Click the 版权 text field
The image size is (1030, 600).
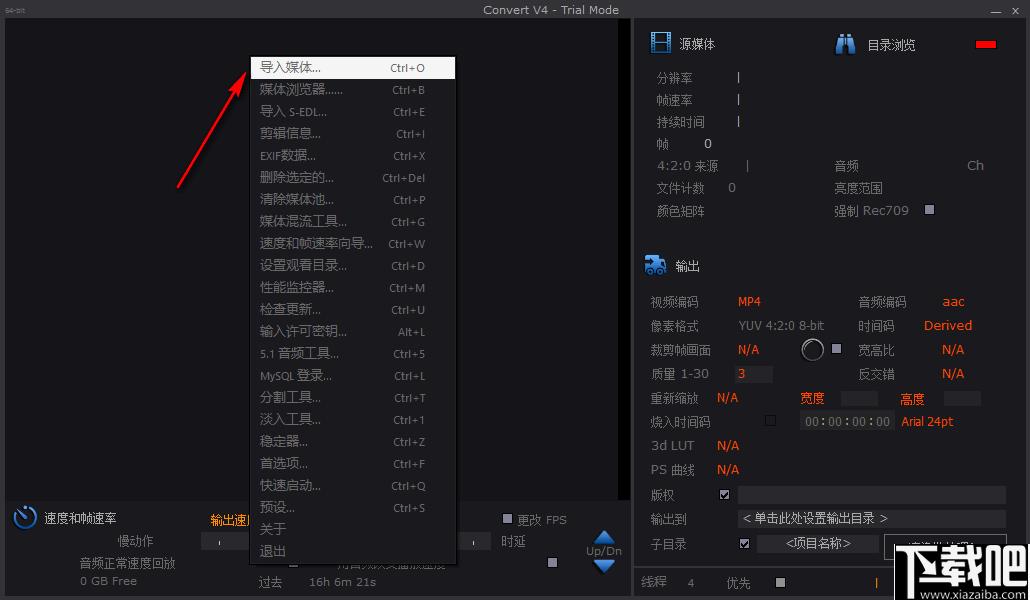pos(872,494)
